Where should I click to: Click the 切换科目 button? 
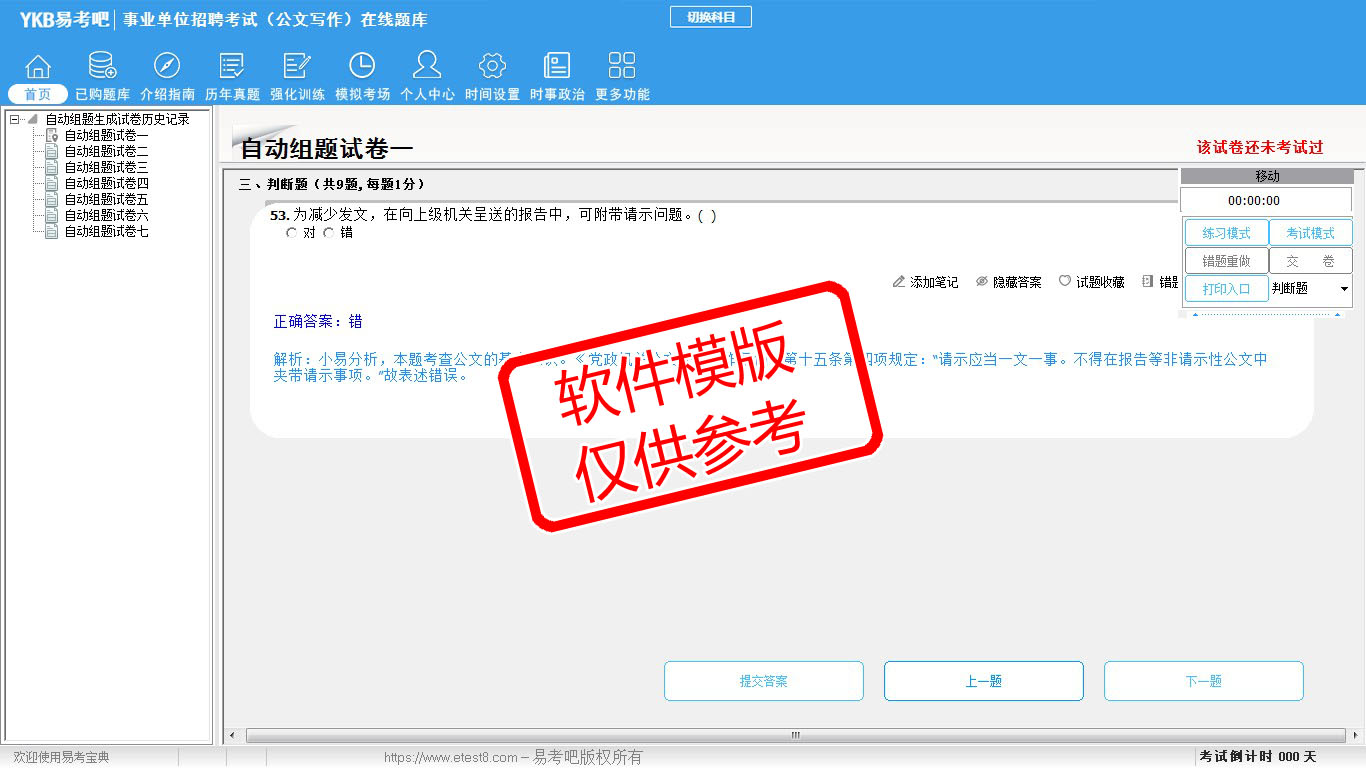[710, 17]
